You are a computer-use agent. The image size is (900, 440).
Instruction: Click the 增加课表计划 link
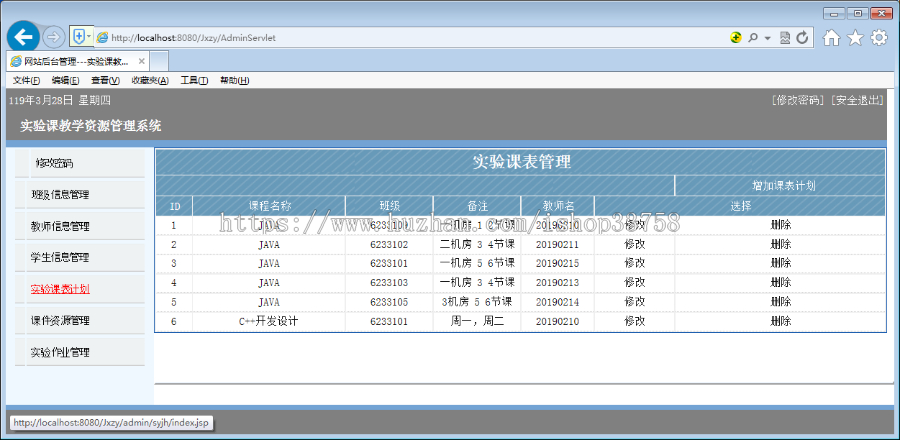click(x=783, y=186)
